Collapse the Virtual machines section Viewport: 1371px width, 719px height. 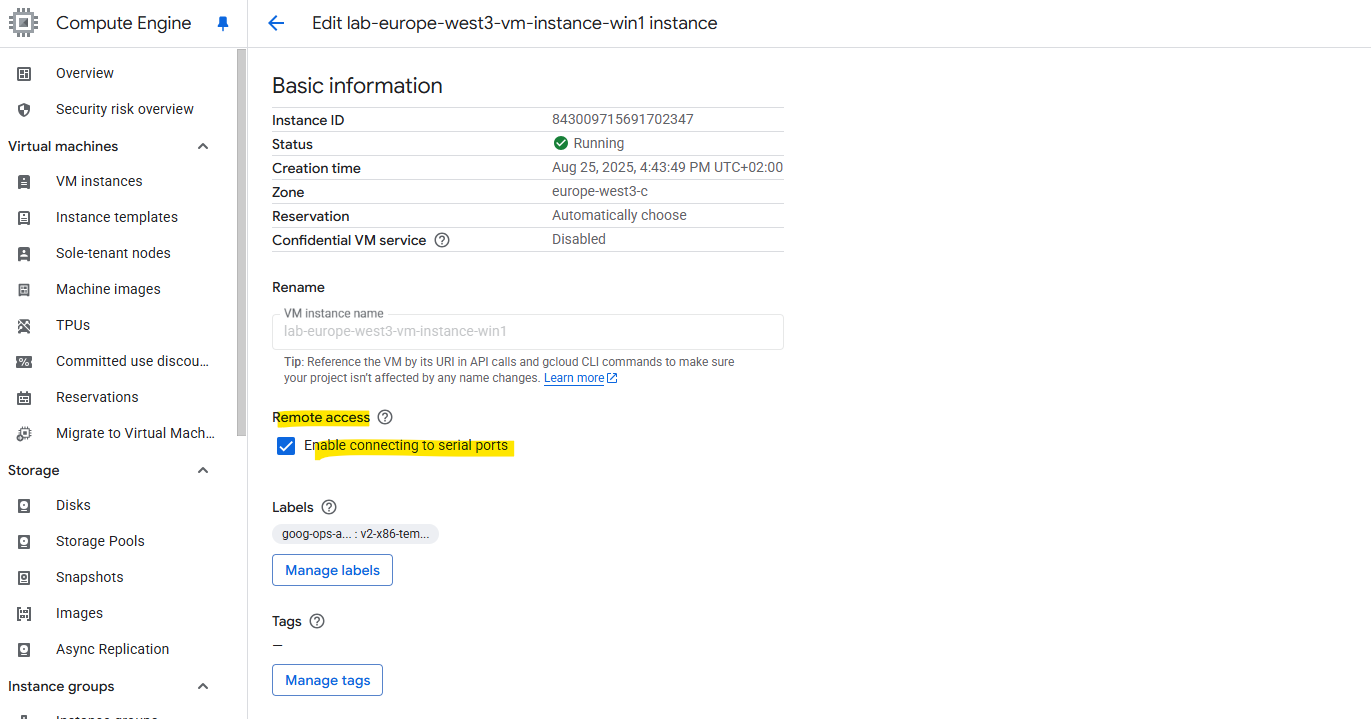coord(203,146)
